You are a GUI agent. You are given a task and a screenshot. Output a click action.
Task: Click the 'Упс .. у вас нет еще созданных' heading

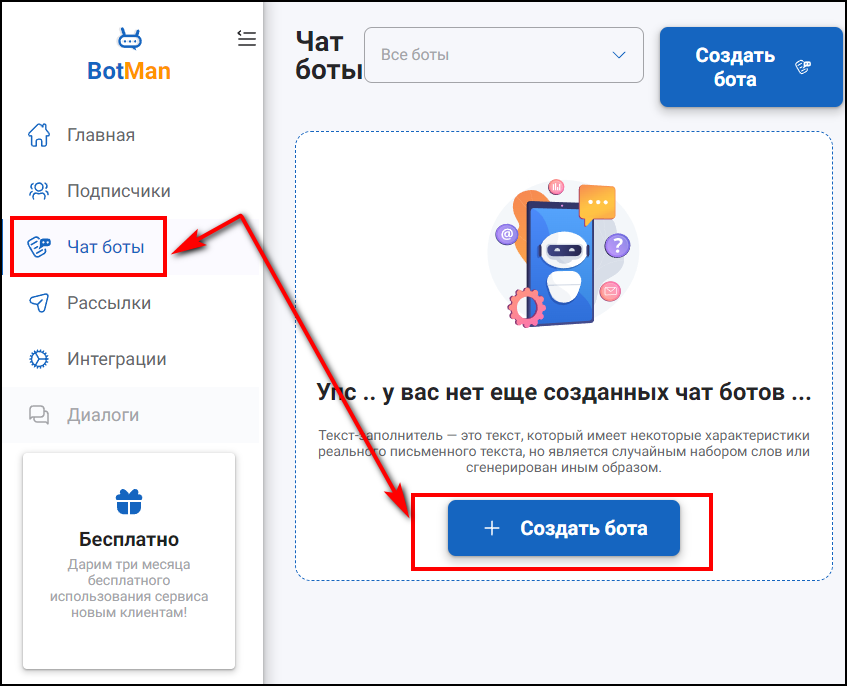point(563,393)
